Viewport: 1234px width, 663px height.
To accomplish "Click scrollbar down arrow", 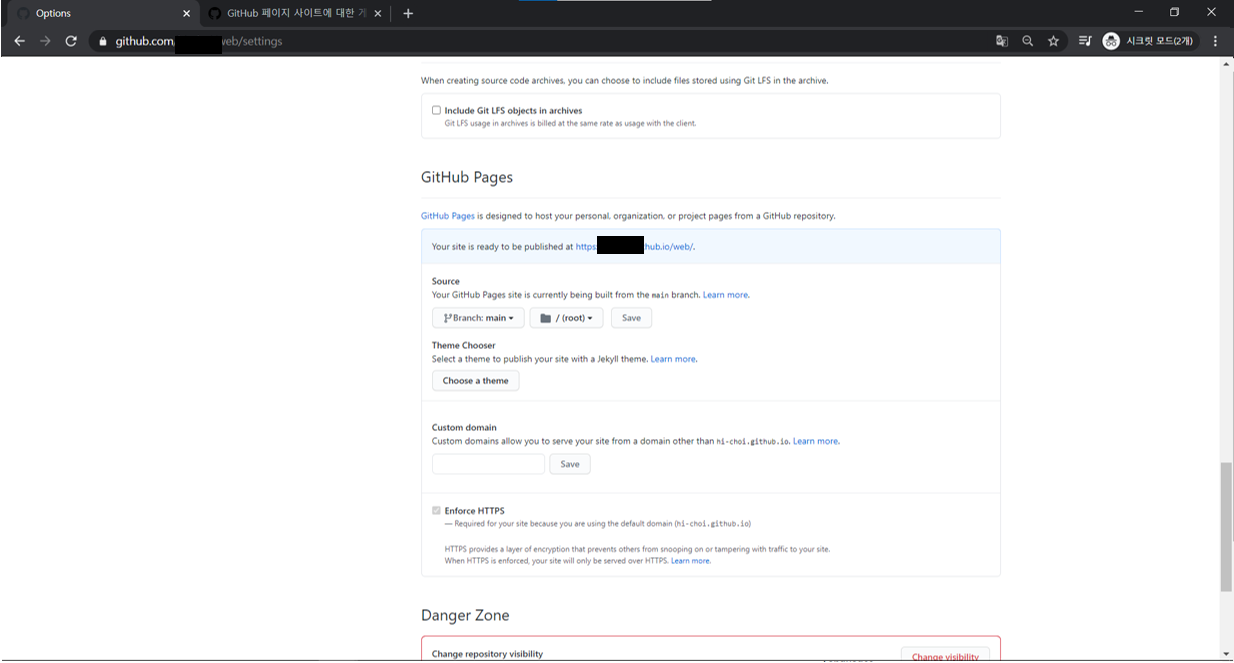I will [x=1226, y=653].
